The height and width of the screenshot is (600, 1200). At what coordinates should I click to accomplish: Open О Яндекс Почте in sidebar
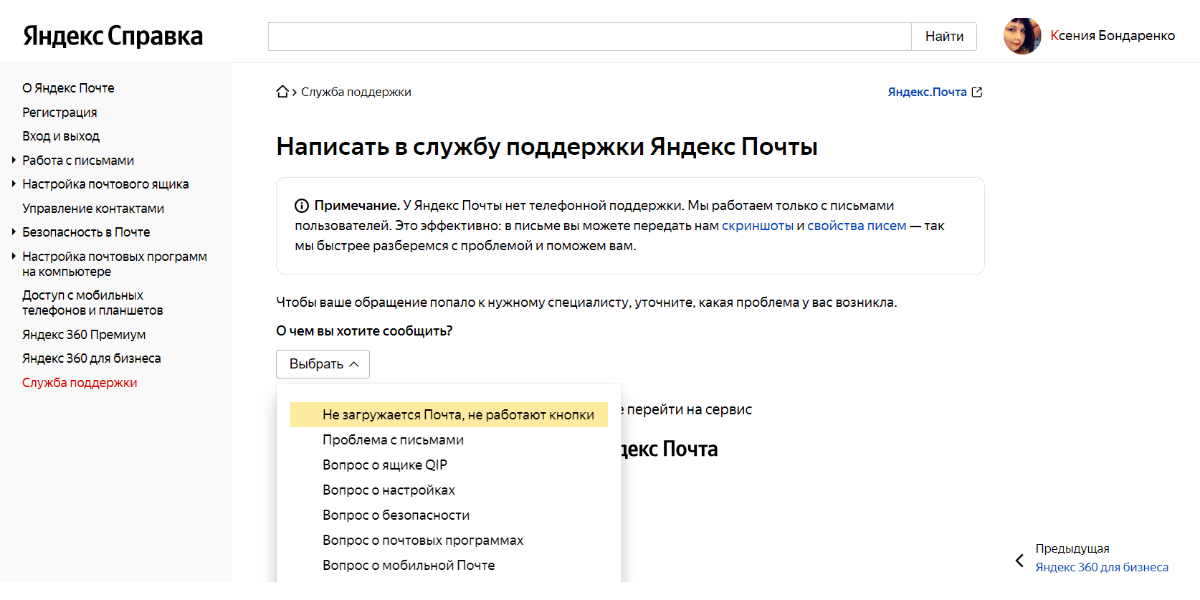(68, 88)
